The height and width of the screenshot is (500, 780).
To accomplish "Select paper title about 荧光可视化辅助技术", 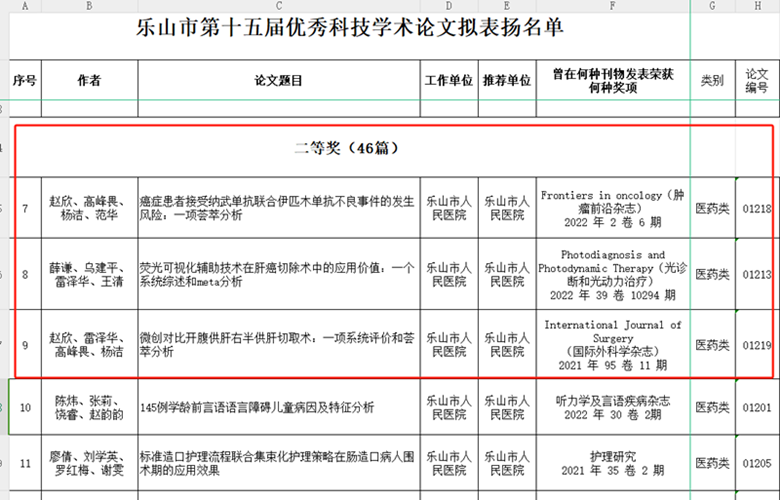I will click(279, 274).
